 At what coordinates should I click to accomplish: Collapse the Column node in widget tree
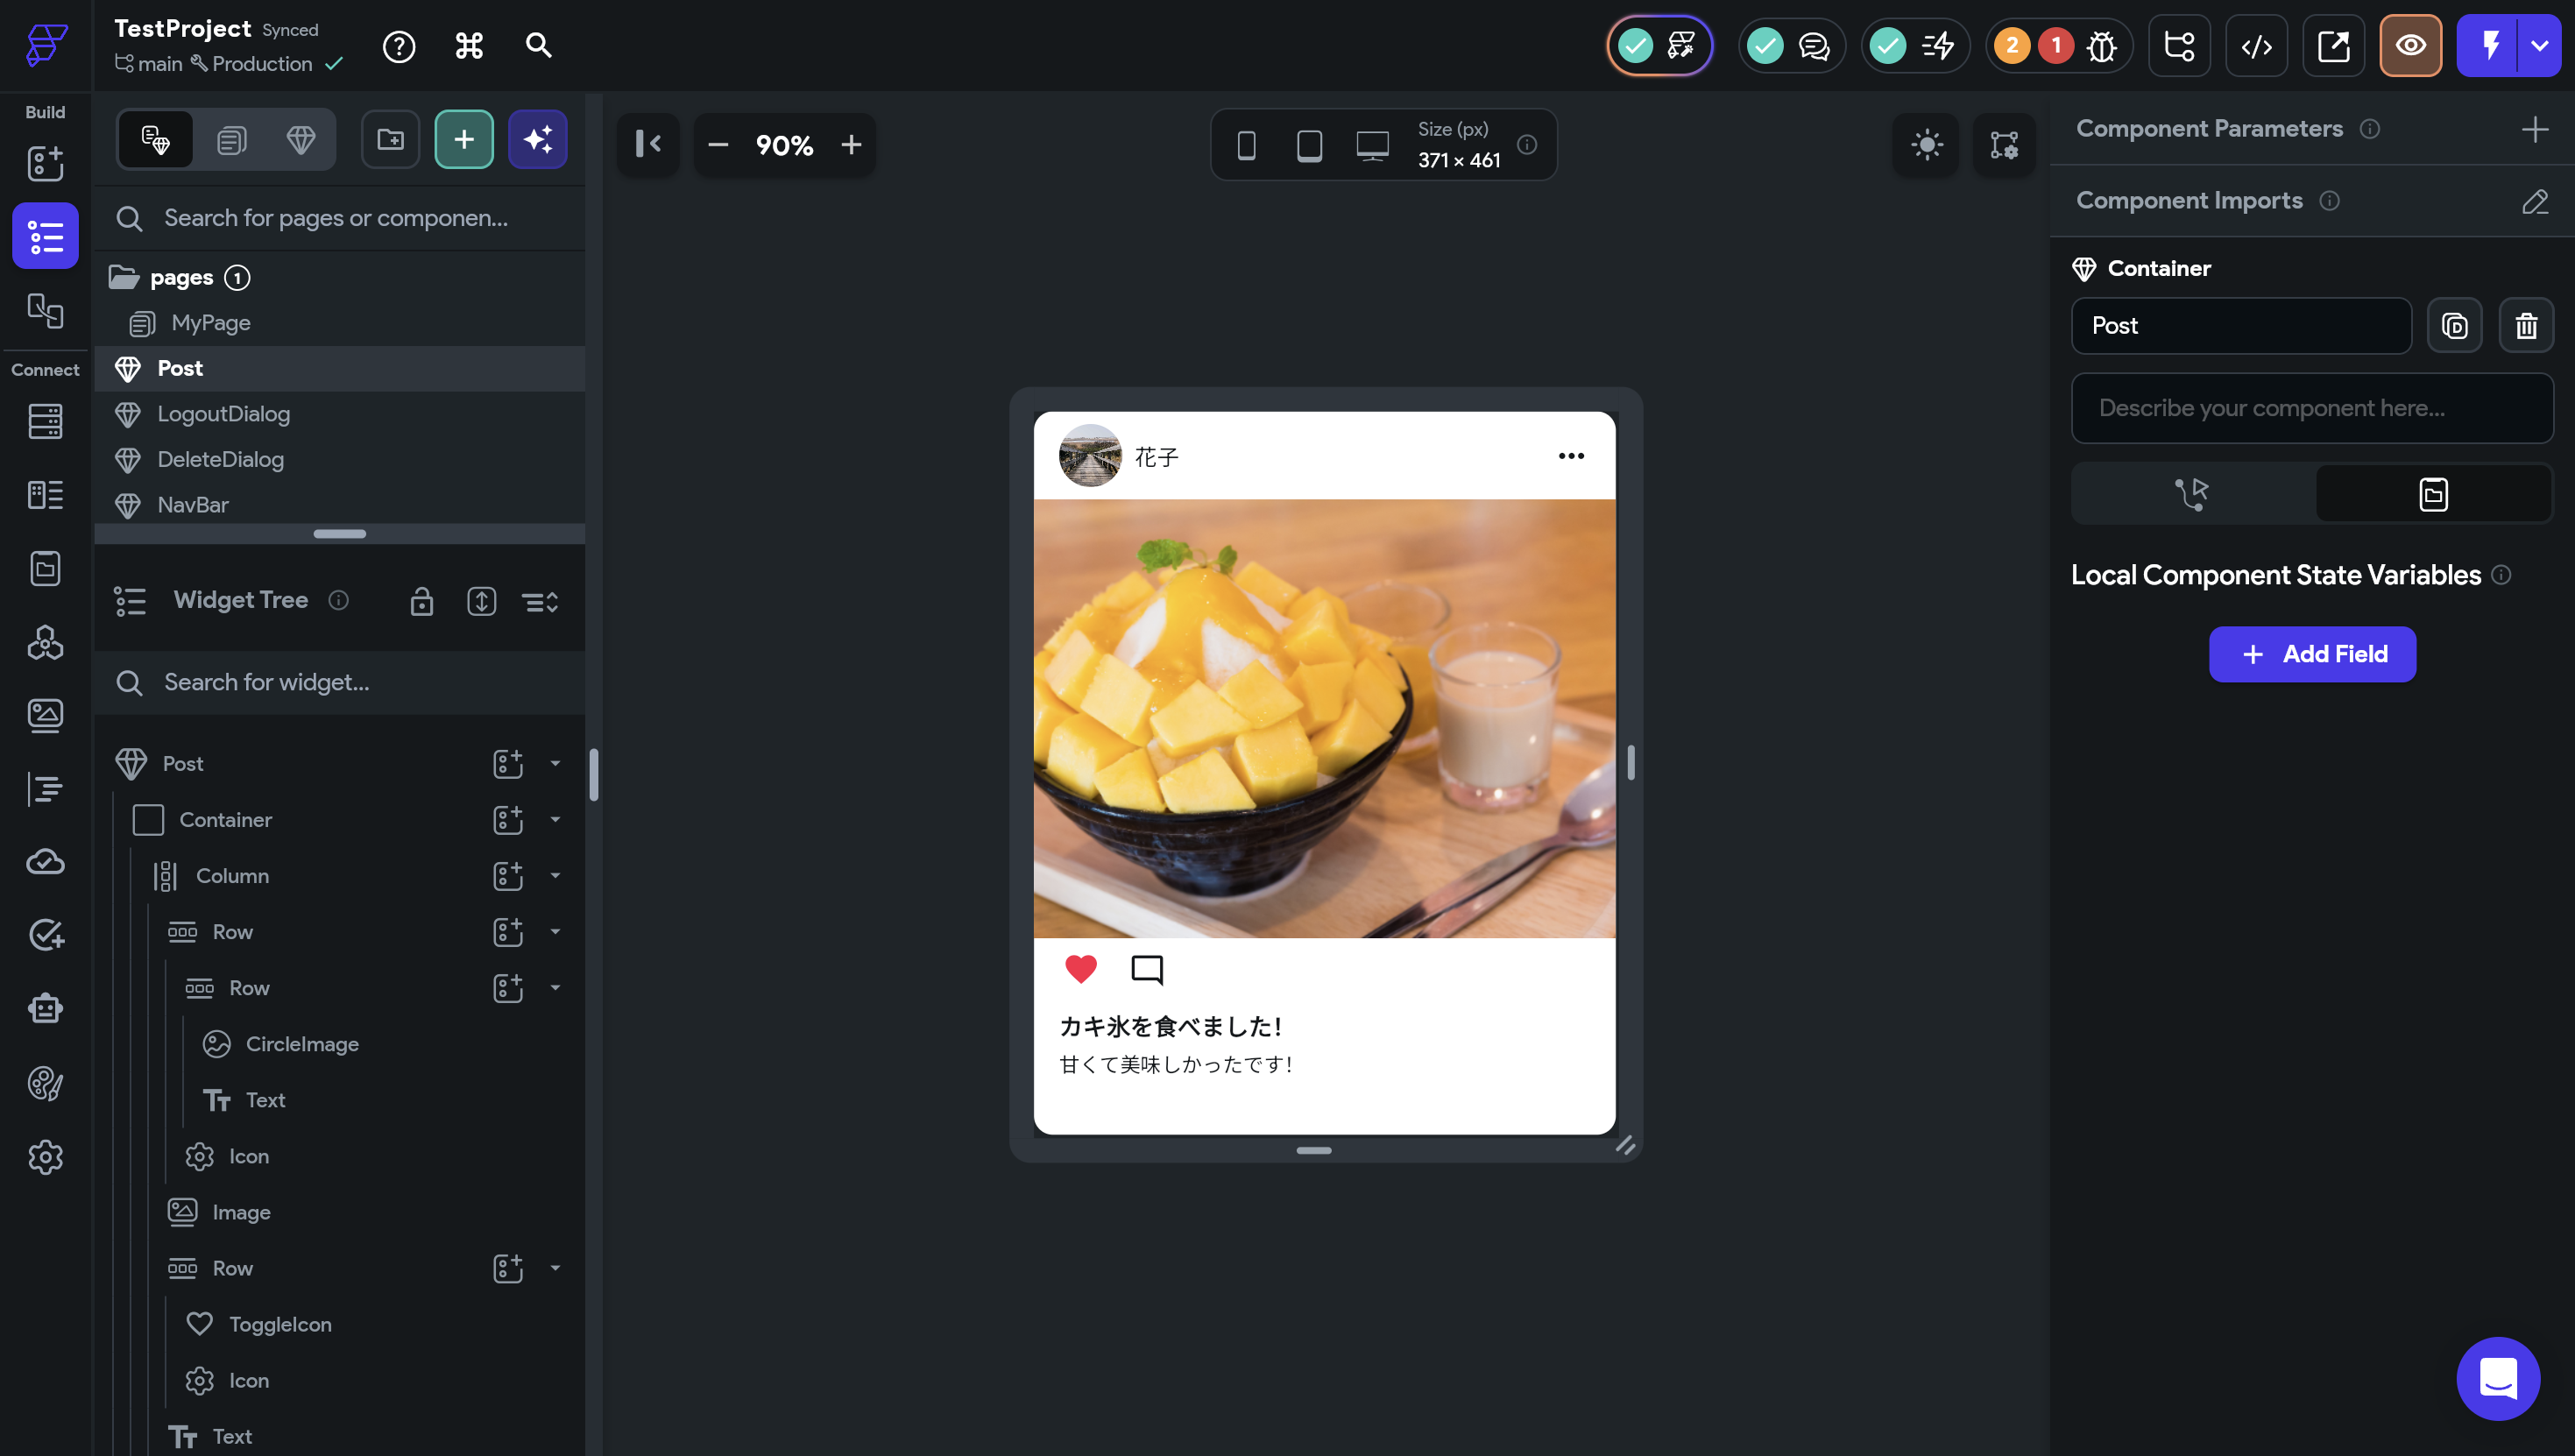point(555,876)
